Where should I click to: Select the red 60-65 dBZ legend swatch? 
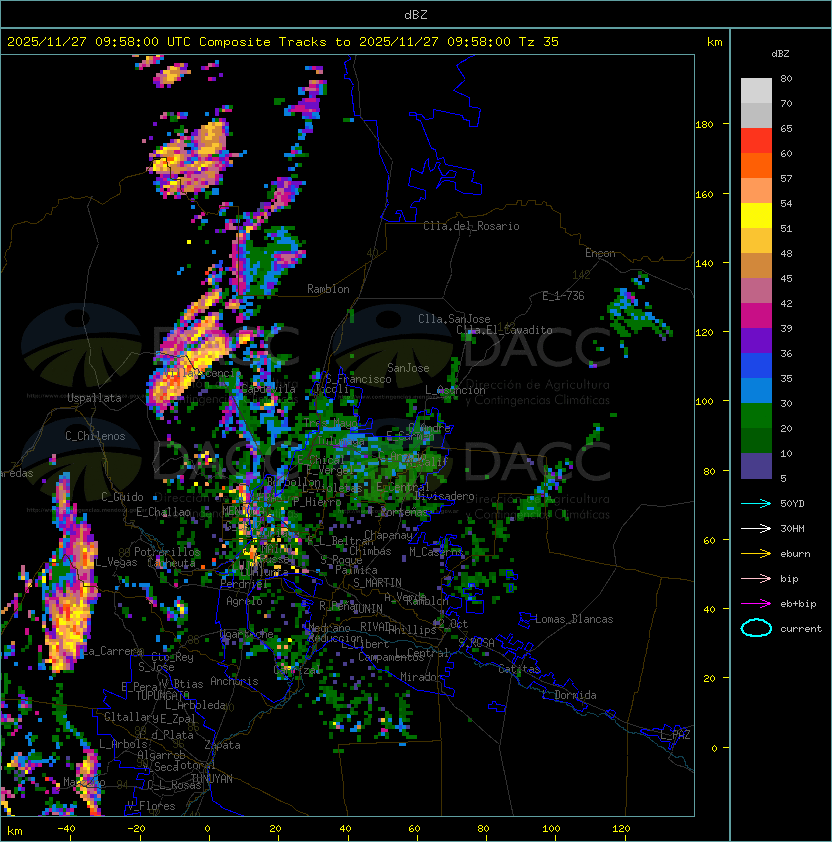click(756, 141)
